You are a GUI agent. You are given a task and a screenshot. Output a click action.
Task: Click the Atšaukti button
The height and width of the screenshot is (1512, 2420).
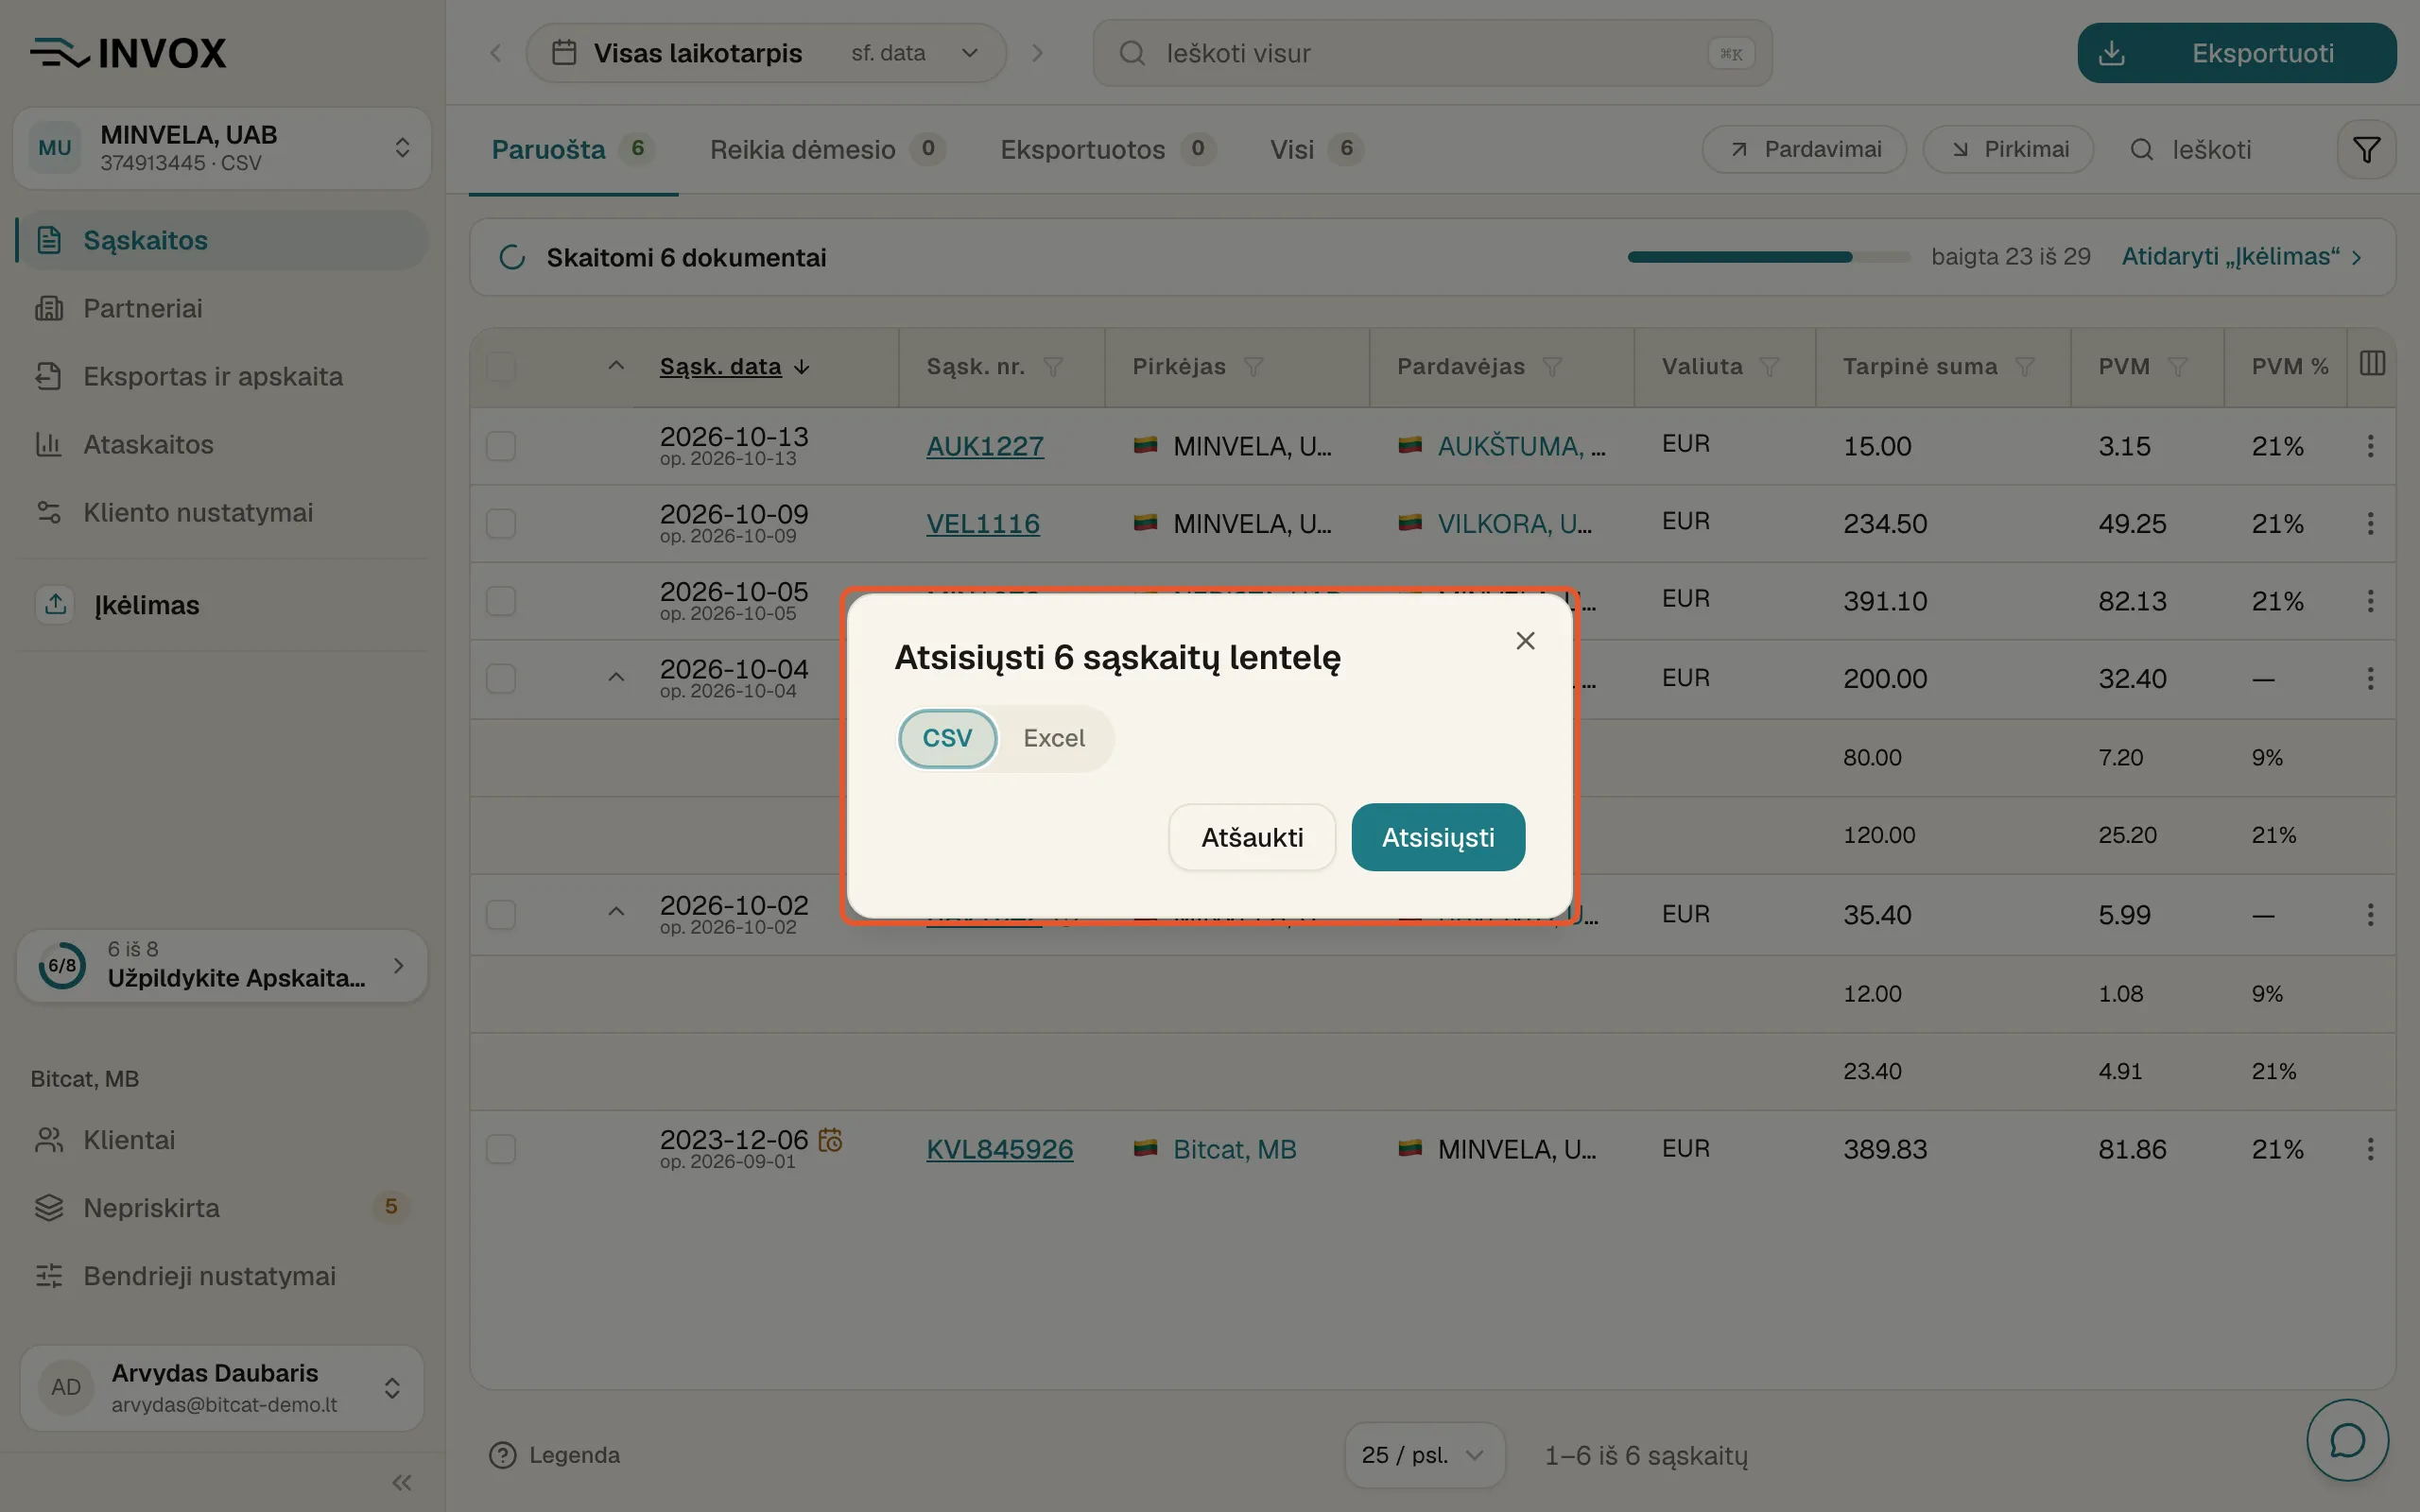click(1252, 837)
